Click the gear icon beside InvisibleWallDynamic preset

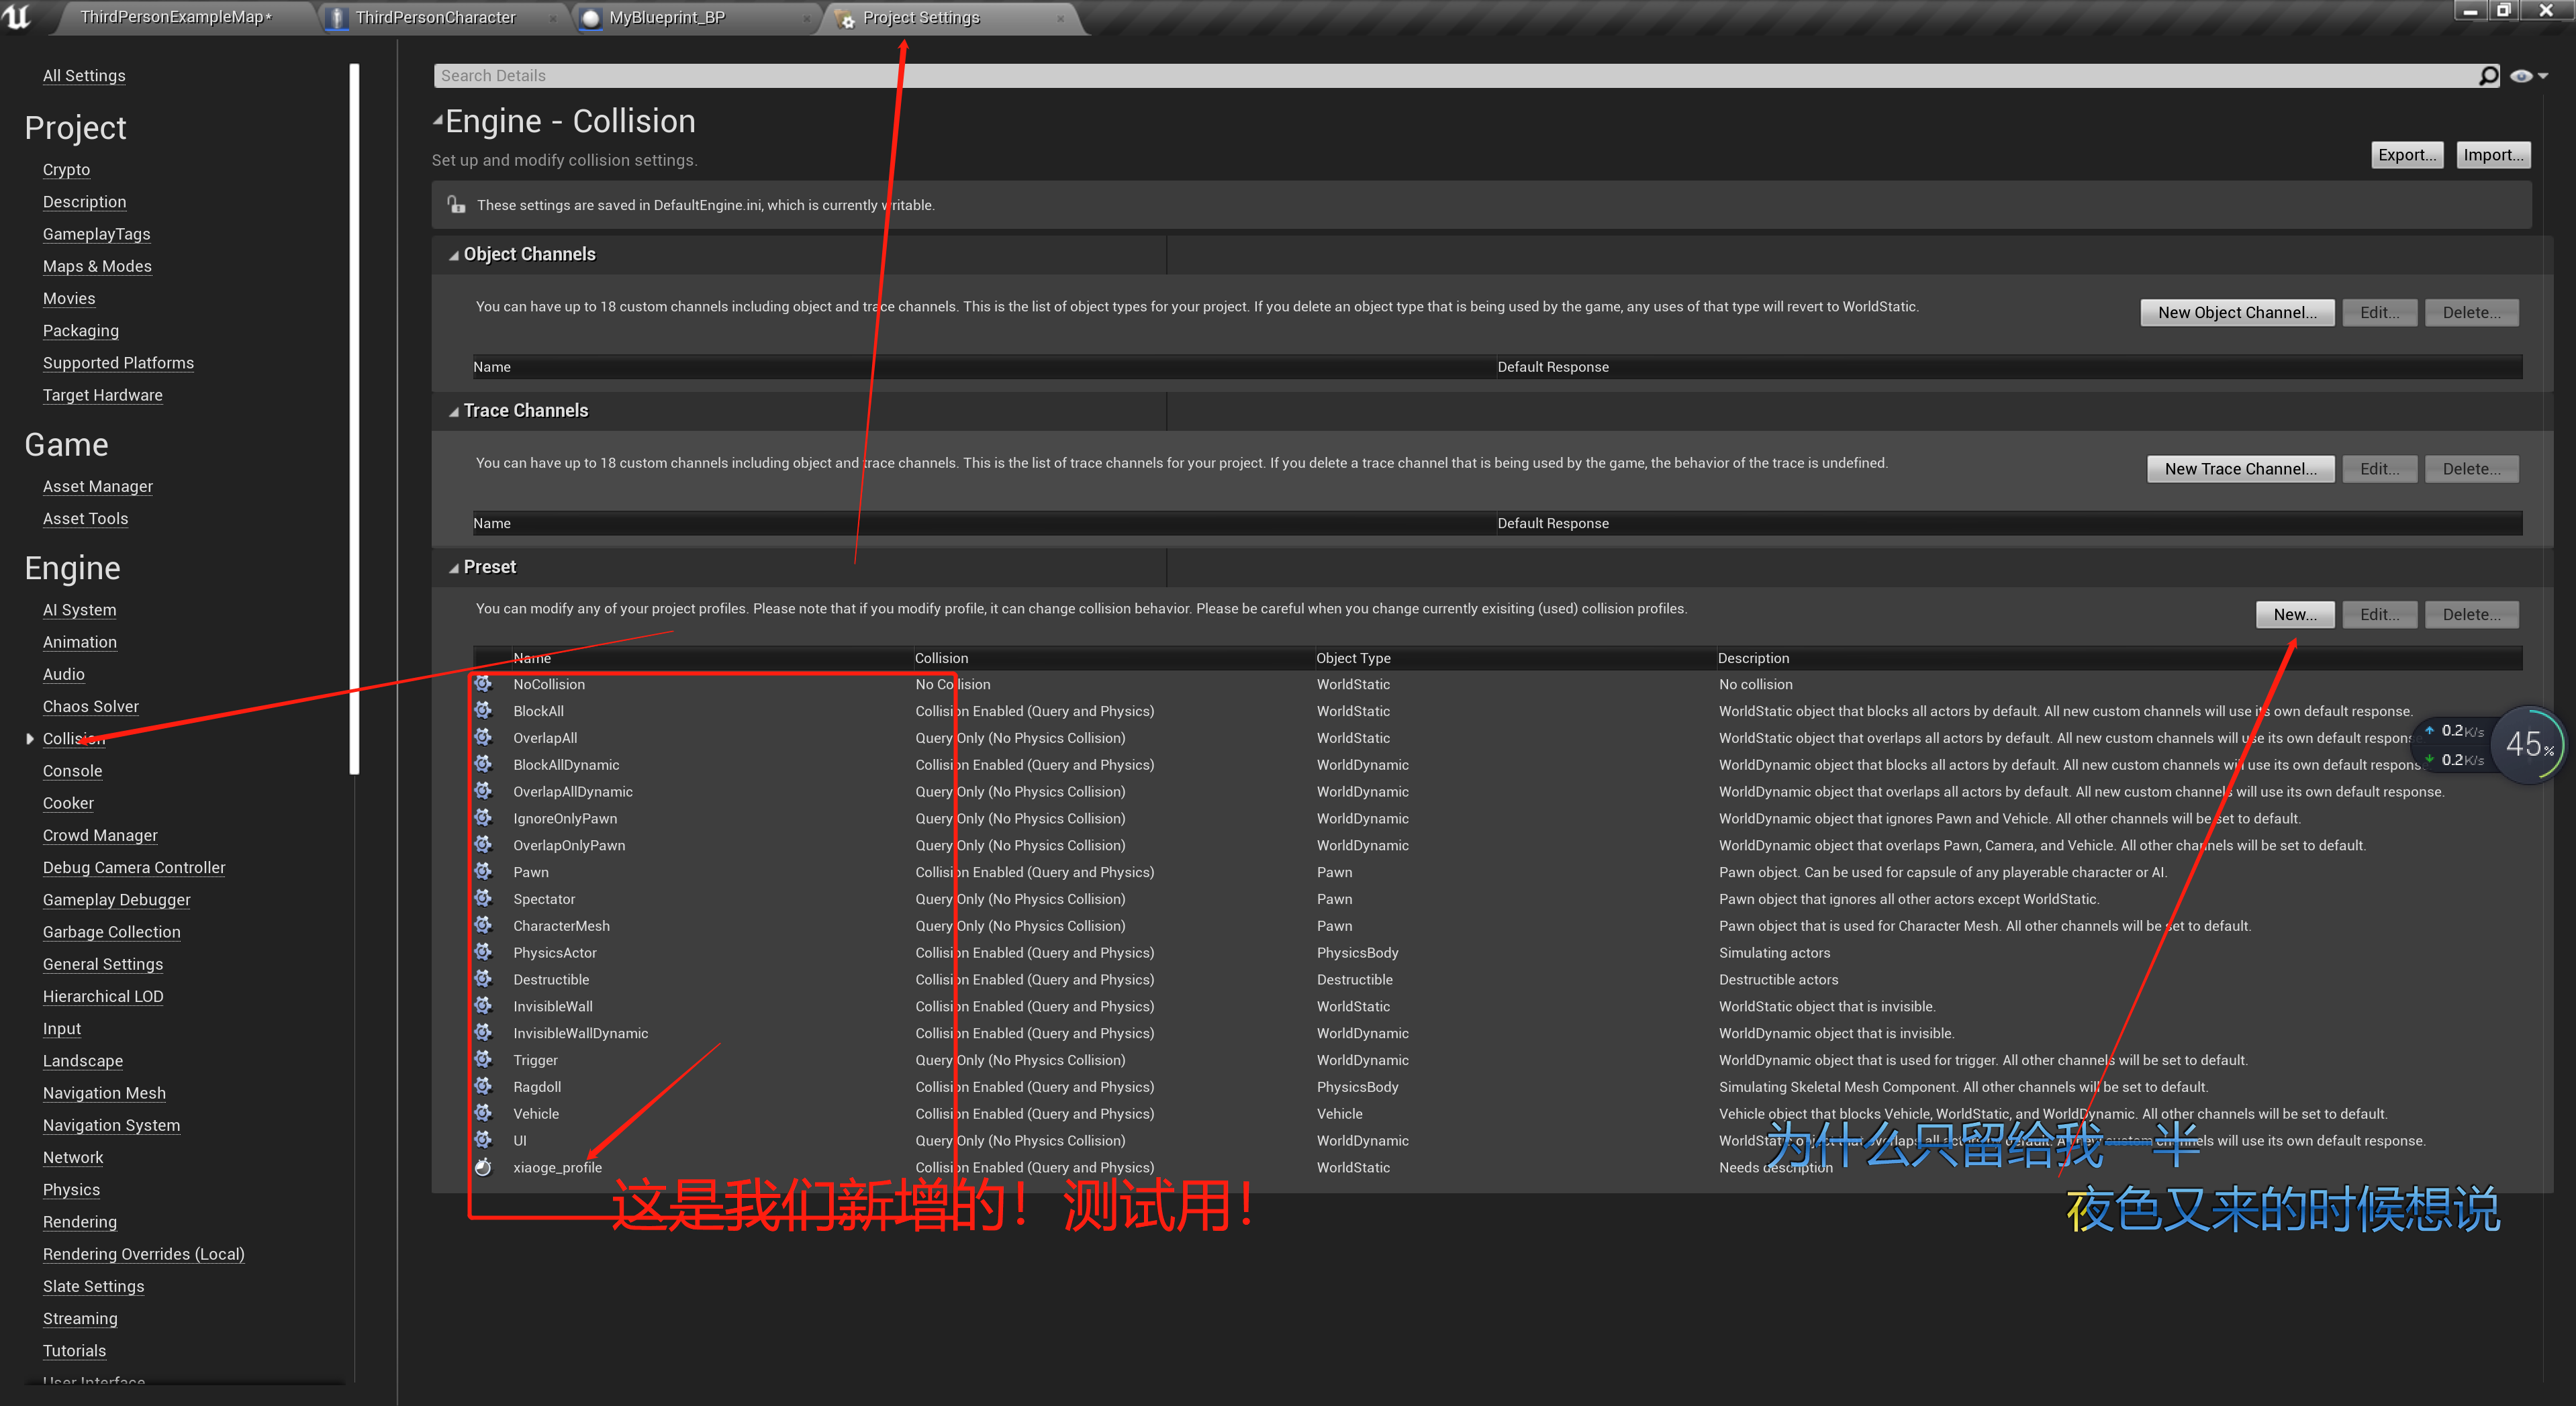point(483,1033)
